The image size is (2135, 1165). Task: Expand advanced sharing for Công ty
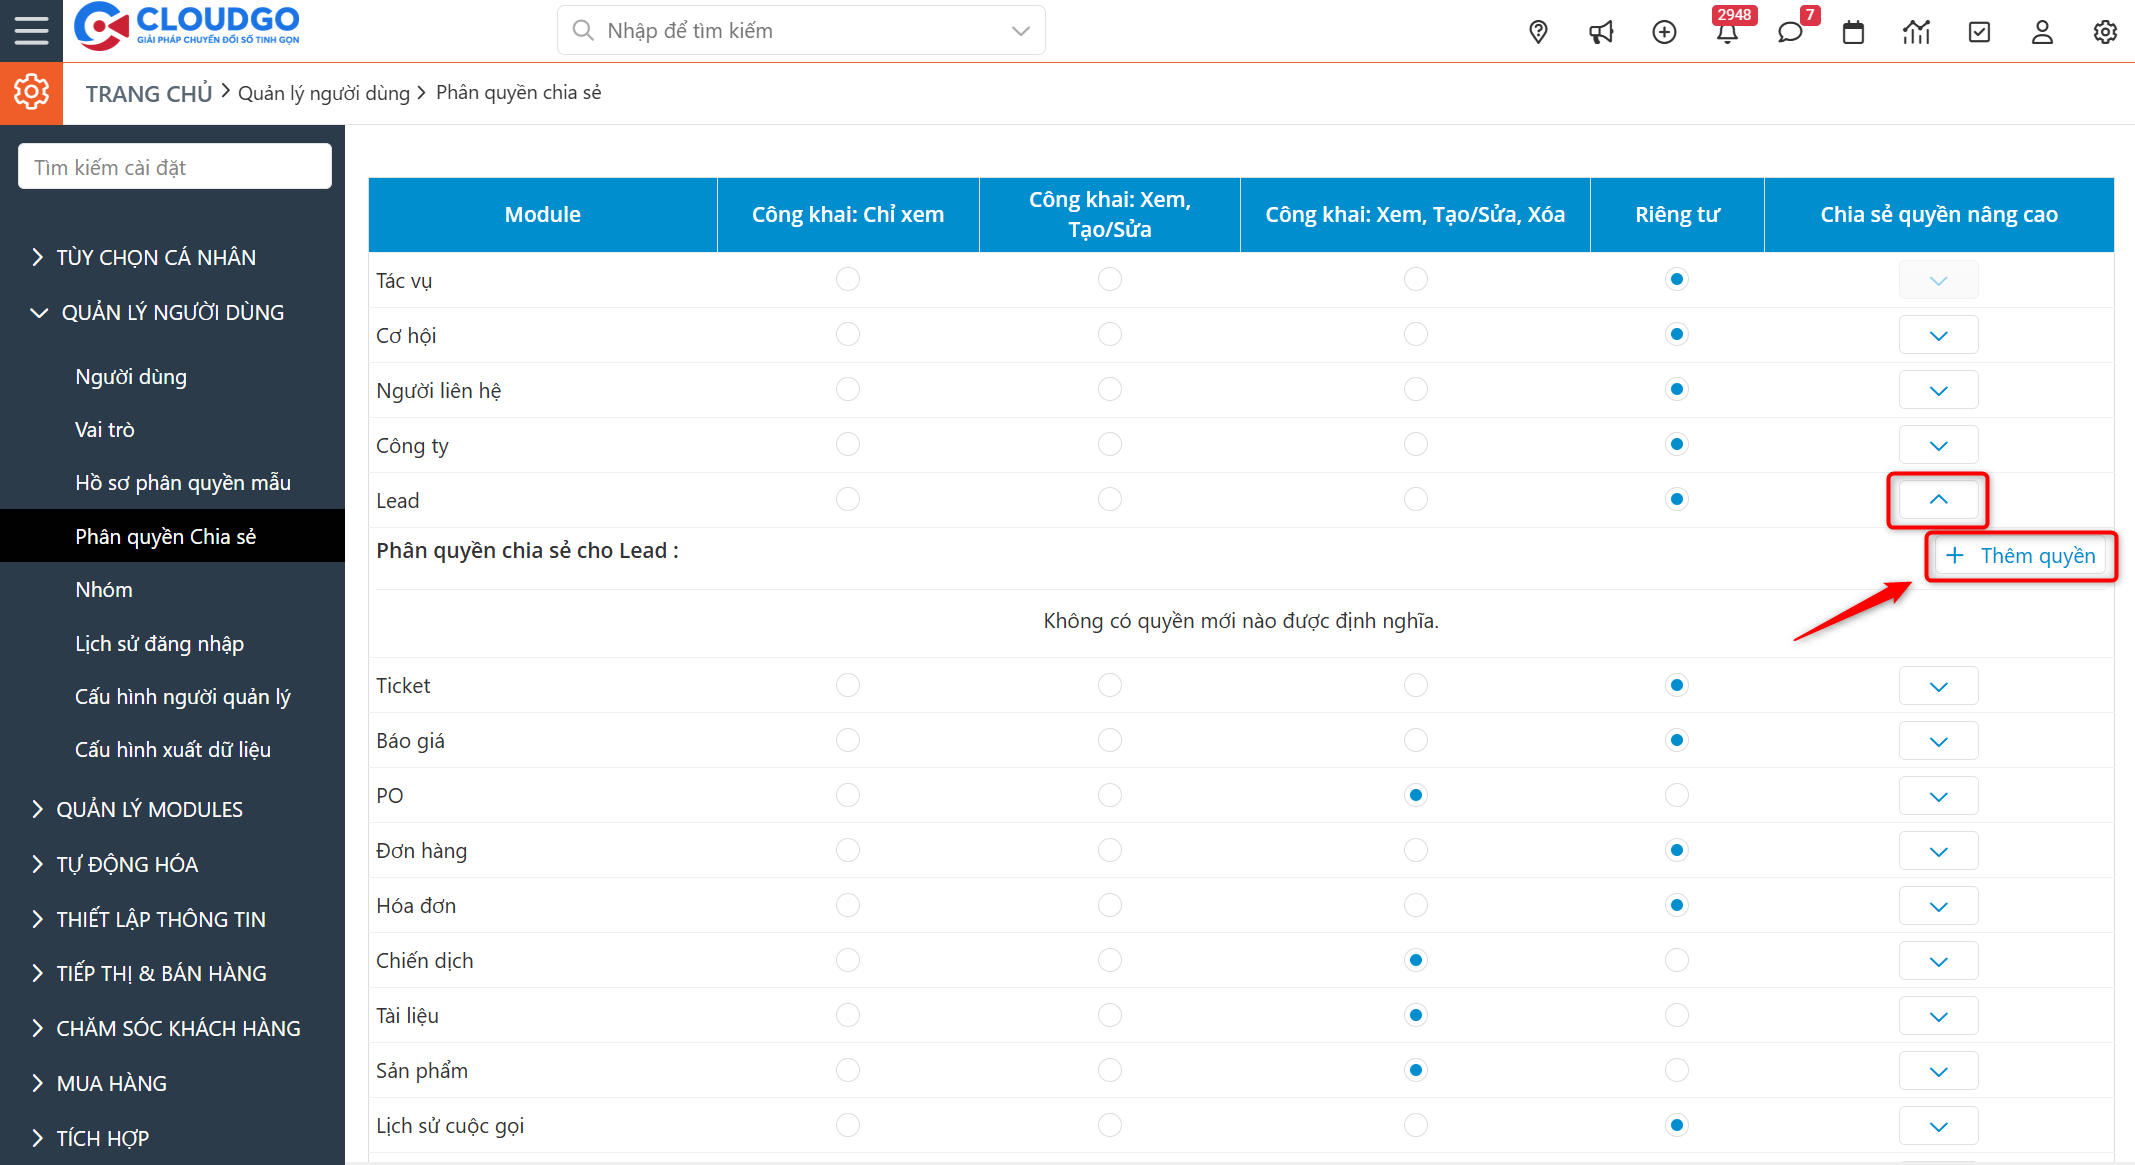(1938, 444)
